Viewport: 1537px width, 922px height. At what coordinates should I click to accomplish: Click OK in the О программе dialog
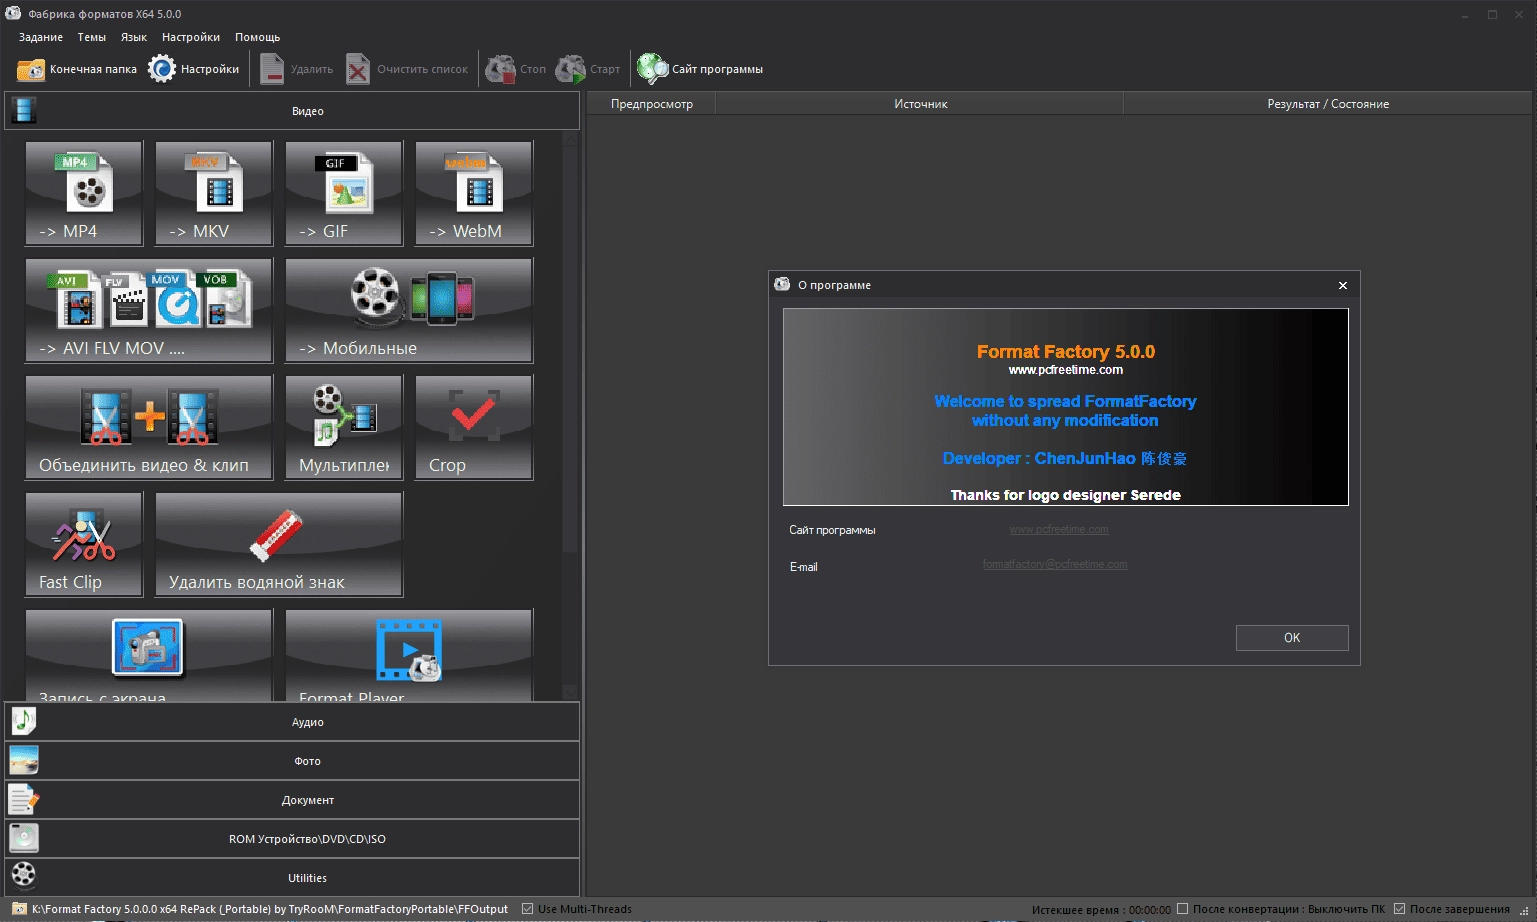click(x=1292, y=638)
